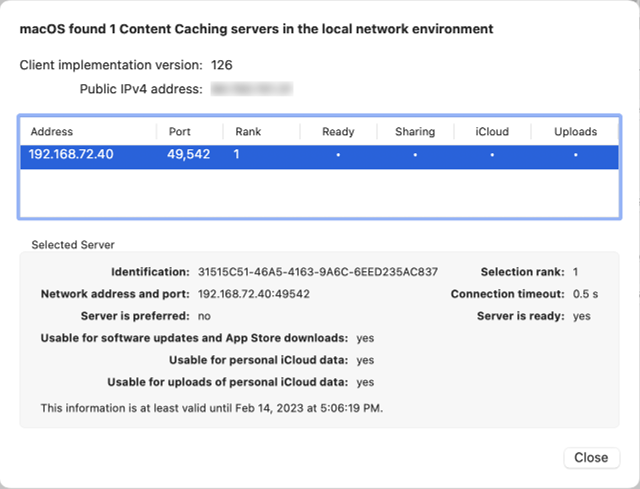Click the port value 49,542 cell
Viewport: 640px width, 489px height.
tap(189, 154)
